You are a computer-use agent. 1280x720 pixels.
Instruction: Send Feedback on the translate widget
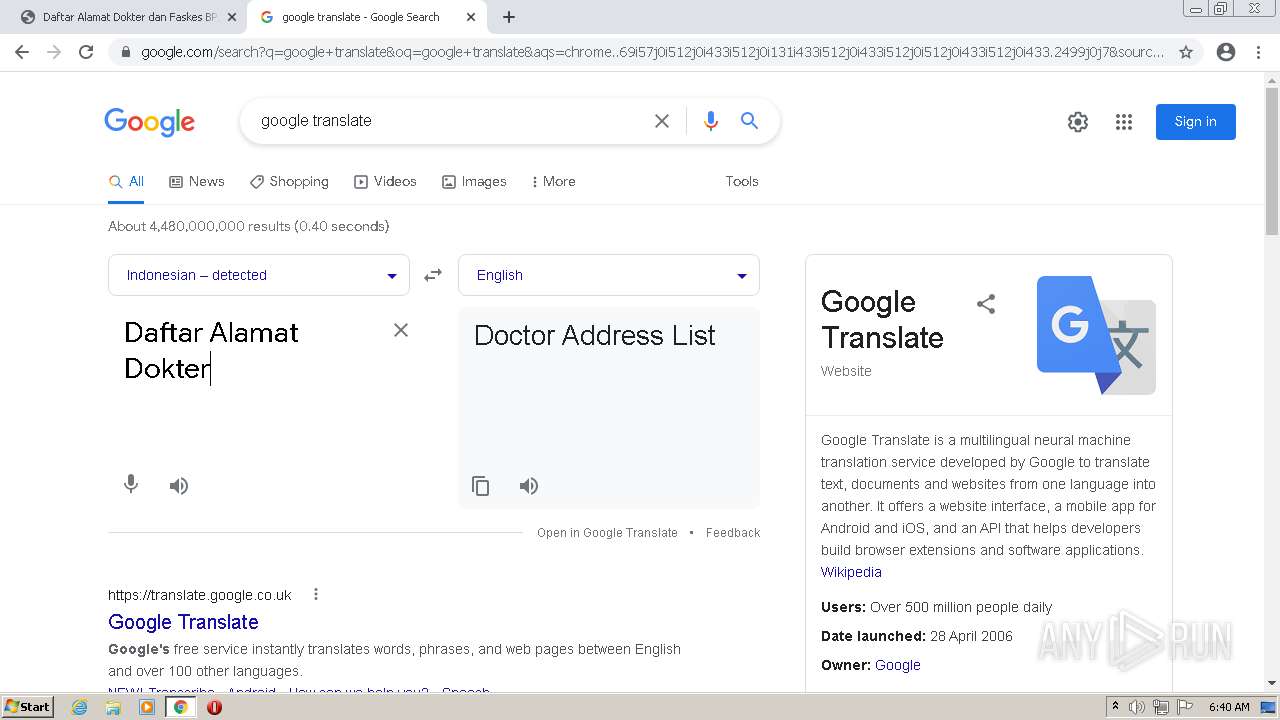point(733,533)
